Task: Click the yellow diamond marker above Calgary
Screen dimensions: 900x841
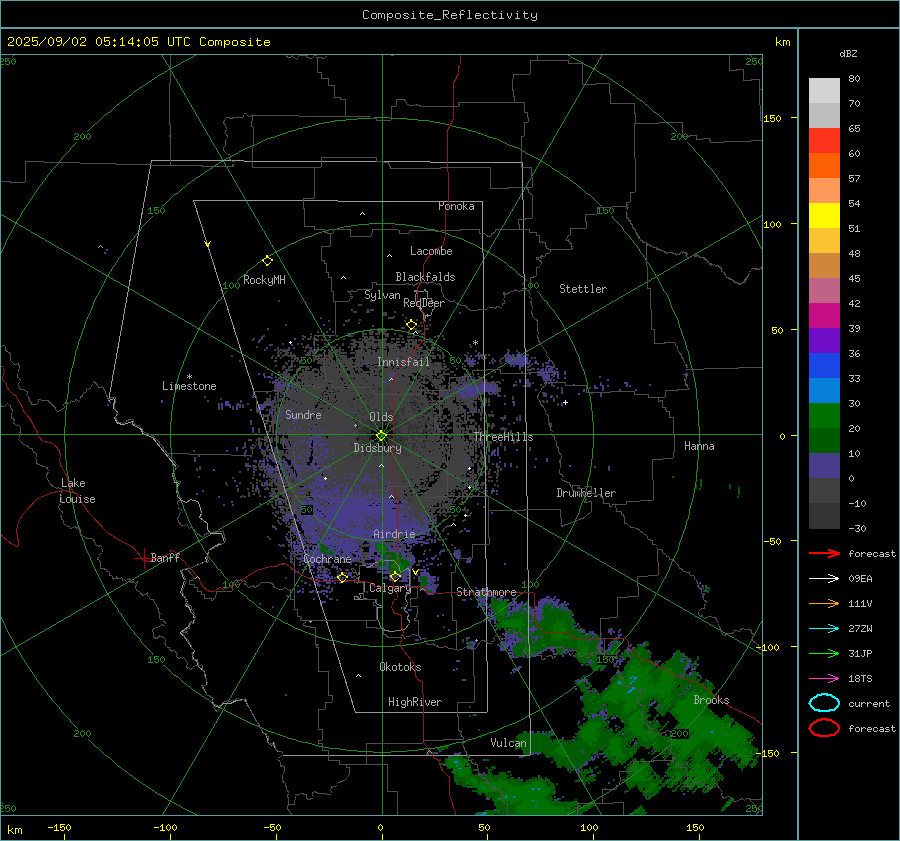Action: click(x=395, y=576)
